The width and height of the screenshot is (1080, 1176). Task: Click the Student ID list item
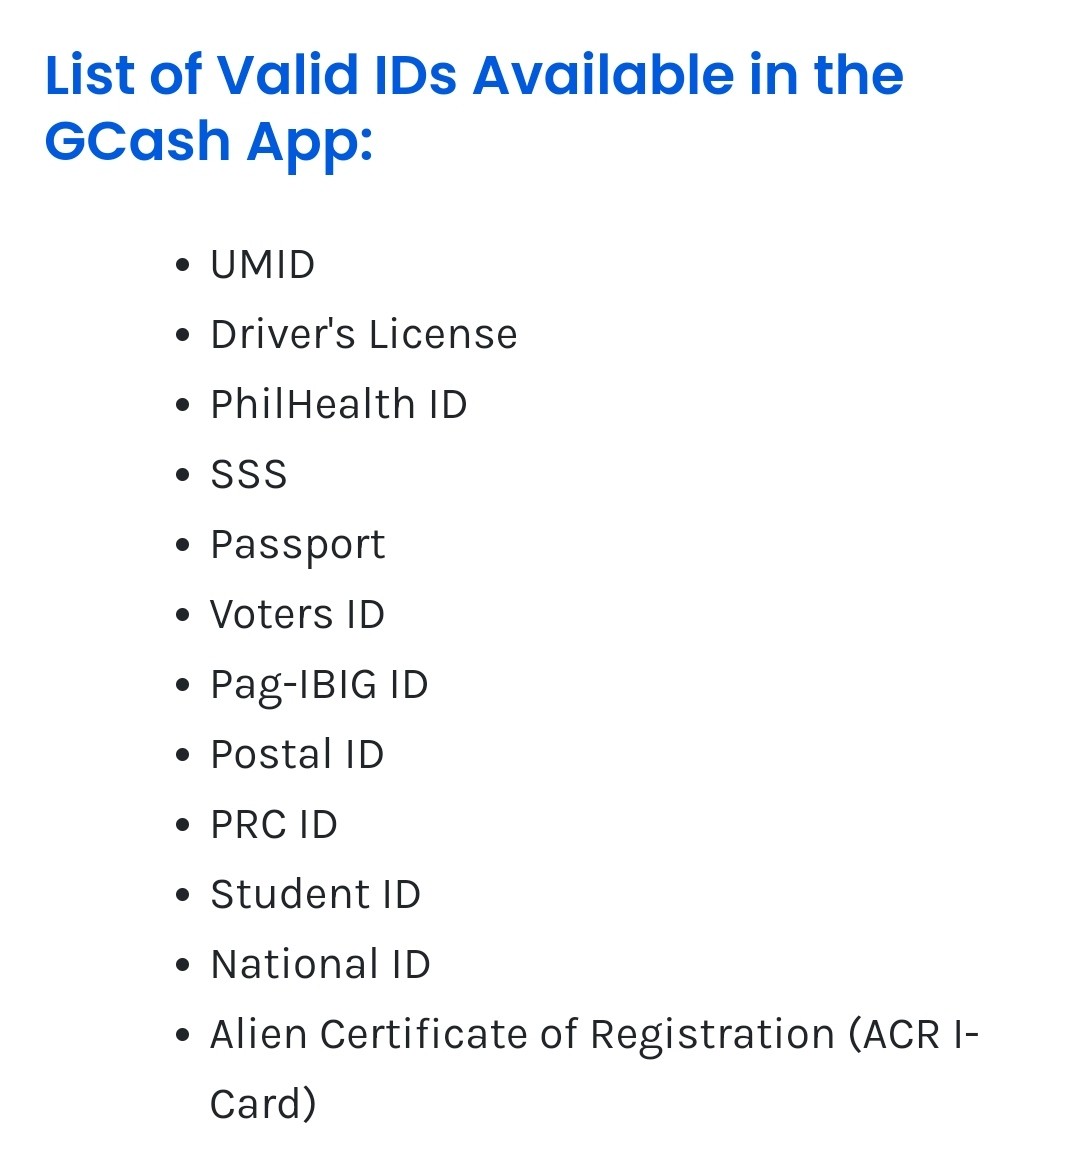click(x=315, y=894)
